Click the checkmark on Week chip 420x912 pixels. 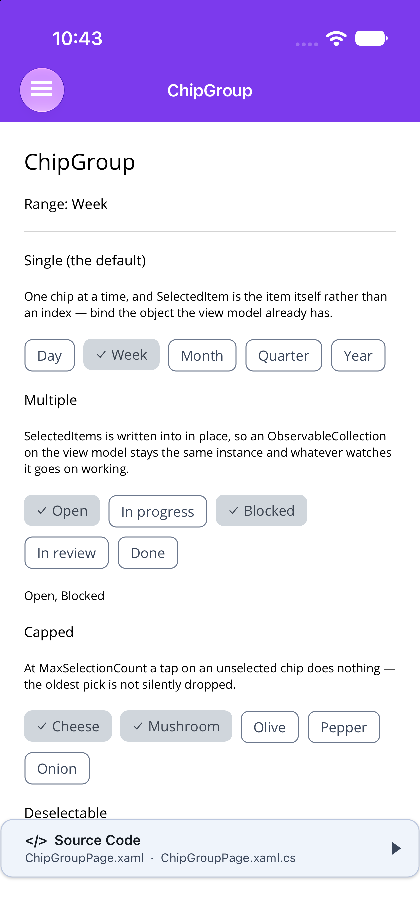101,355
